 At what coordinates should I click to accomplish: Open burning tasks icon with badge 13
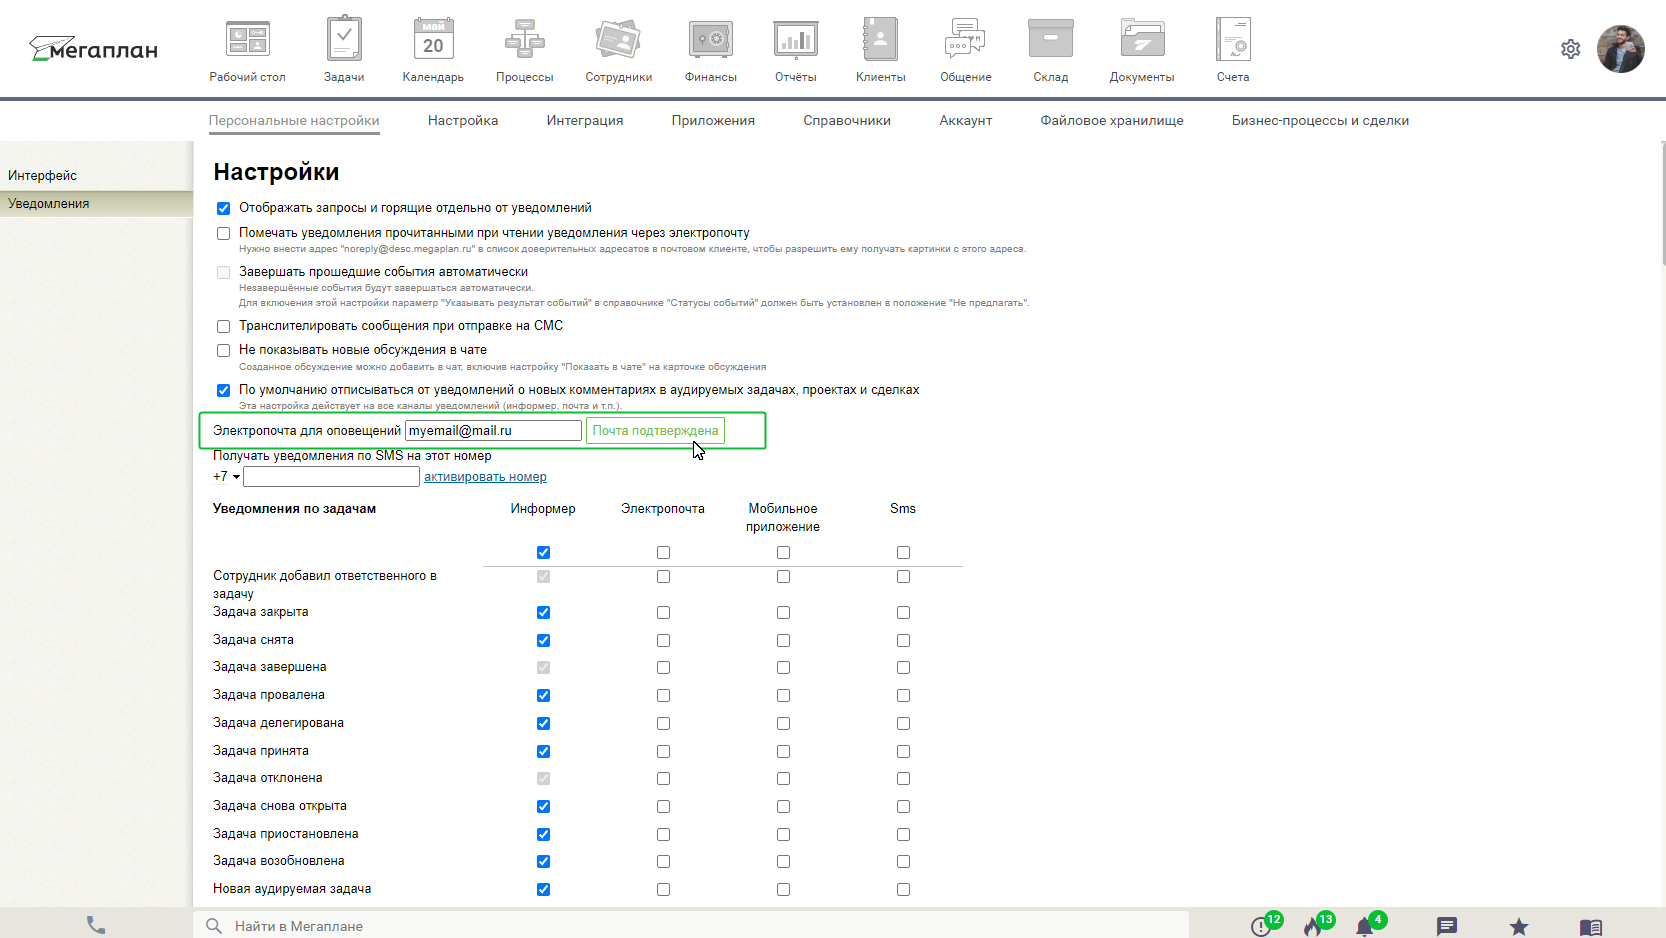coord(1316,925)
